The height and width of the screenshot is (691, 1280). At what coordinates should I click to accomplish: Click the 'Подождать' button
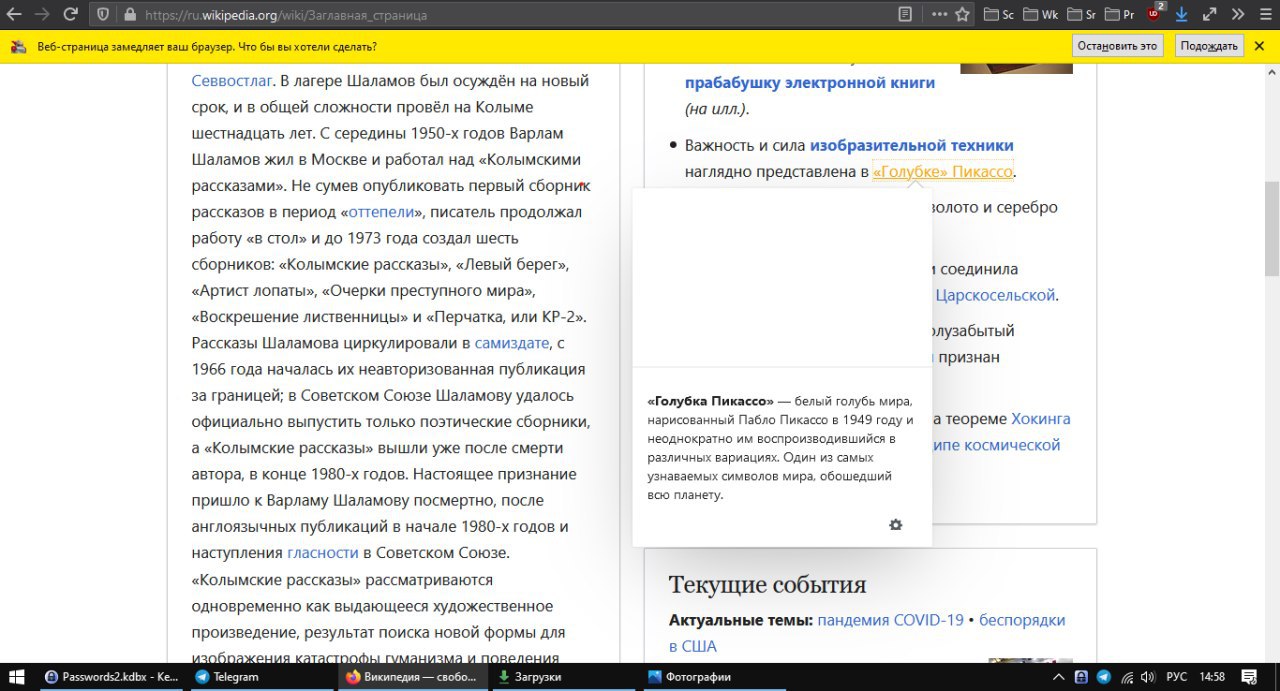point(1208,46)
